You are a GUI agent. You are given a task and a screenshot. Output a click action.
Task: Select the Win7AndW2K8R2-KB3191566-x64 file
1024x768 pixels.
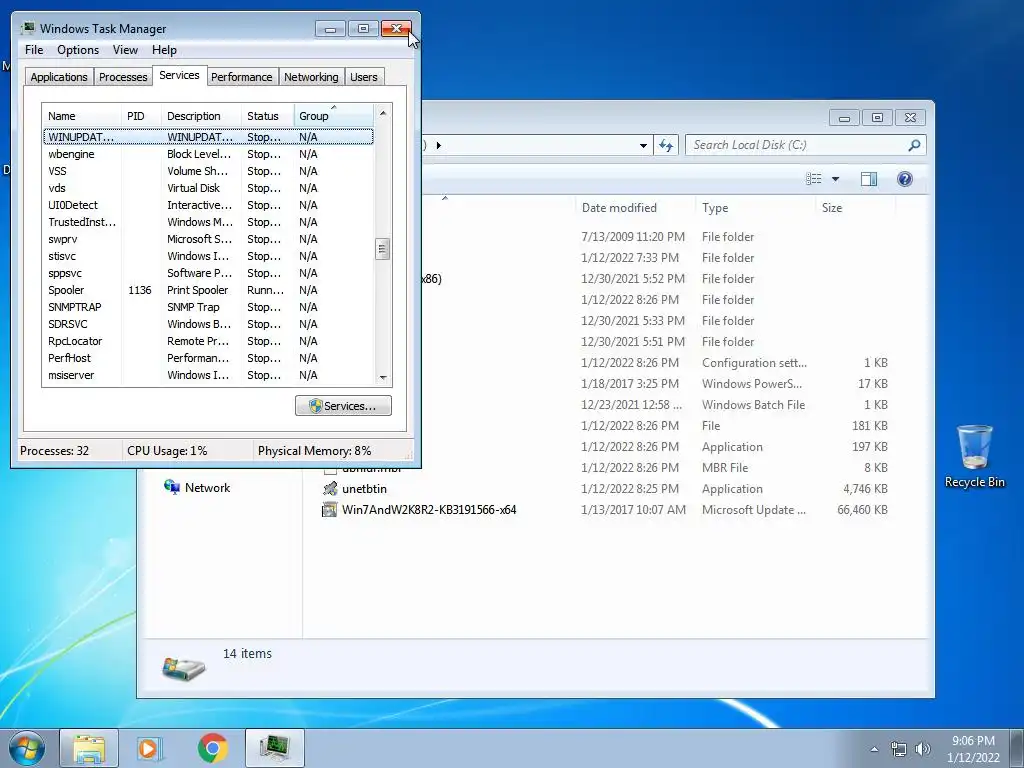coord(605,509)
